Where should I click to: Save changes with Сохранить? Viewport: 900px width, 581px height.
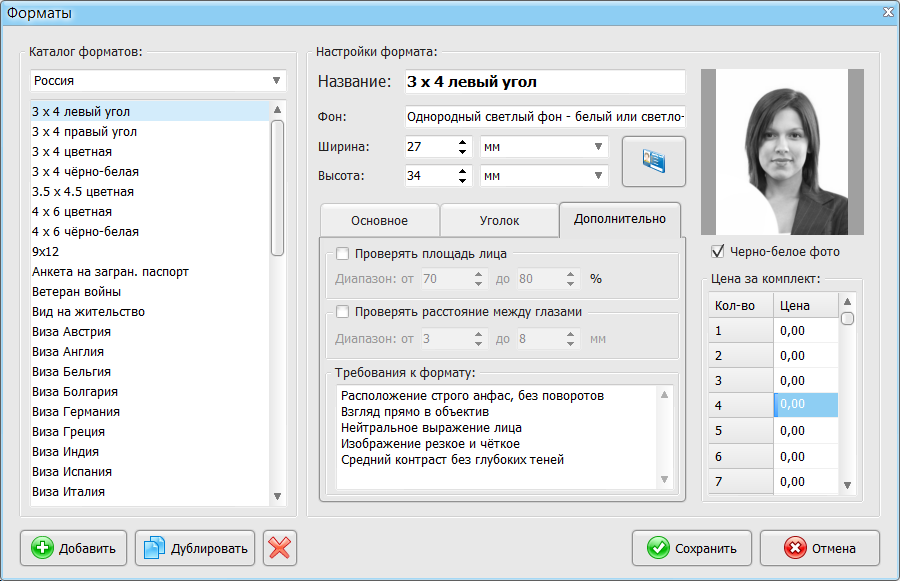click(692, 548)
